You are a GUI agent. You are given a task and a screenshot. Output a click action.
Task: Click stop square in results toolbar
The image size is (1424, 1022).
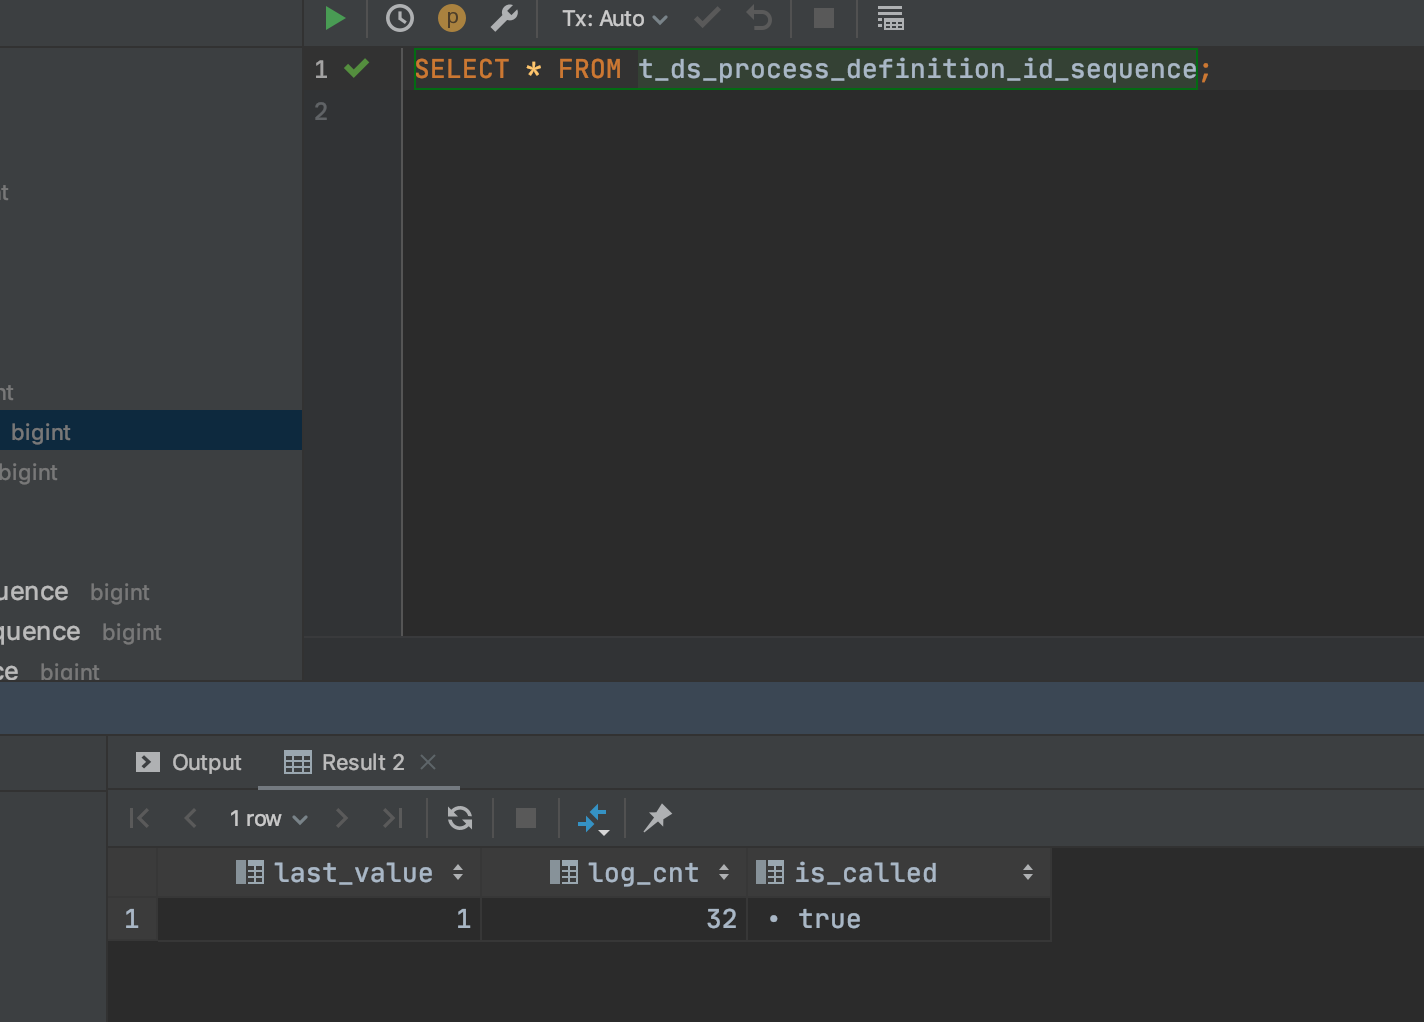pos(526,818)
